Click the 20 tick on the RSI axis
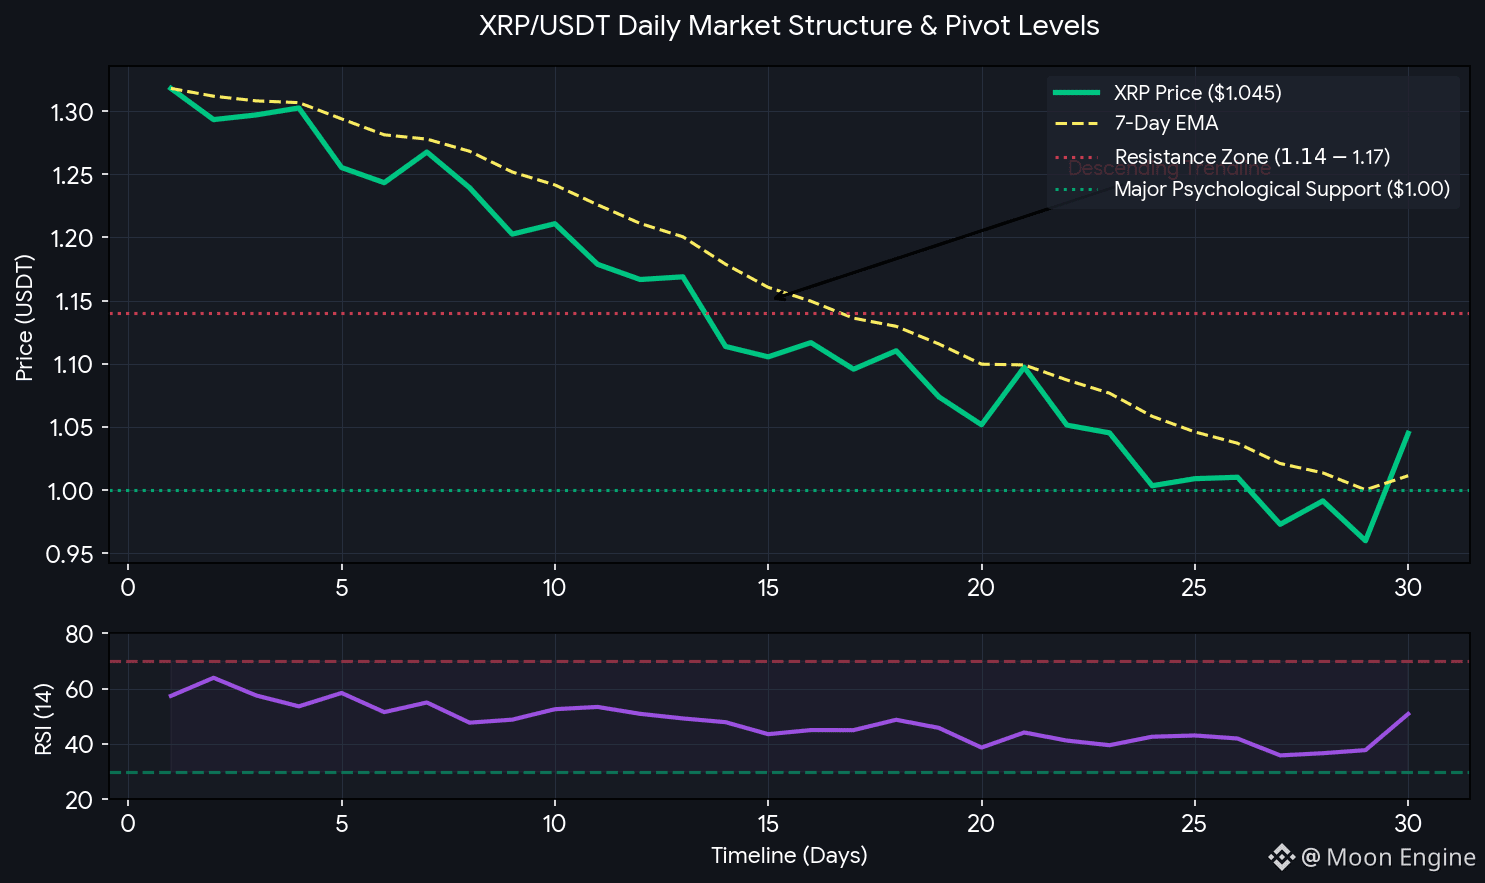Image resolution: width=1485 pixels, height=883 pixels. click(x=81, y=800)
